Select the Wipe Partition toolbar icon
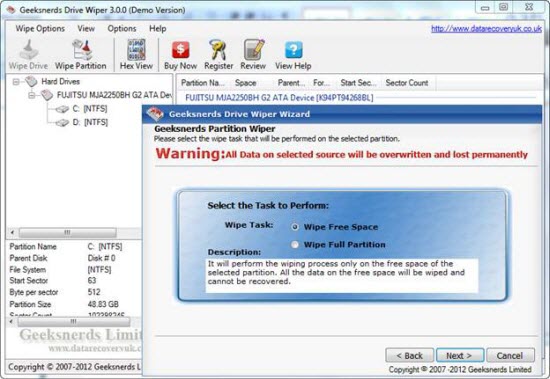Screen dimensions: 550x379 click(81, 50)
